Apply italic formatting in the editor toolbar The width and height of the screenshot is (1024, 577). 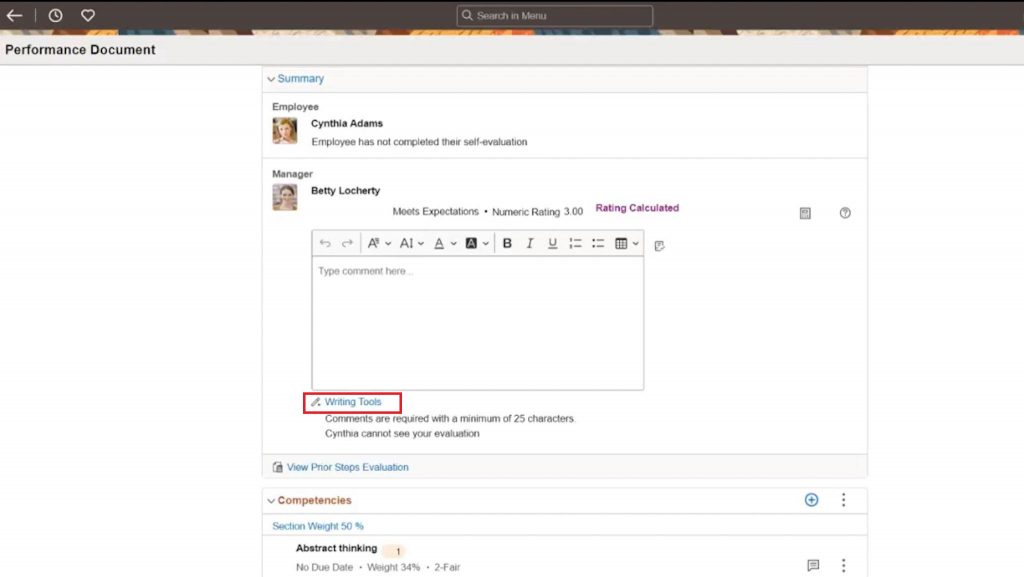[x=529, y=242]
